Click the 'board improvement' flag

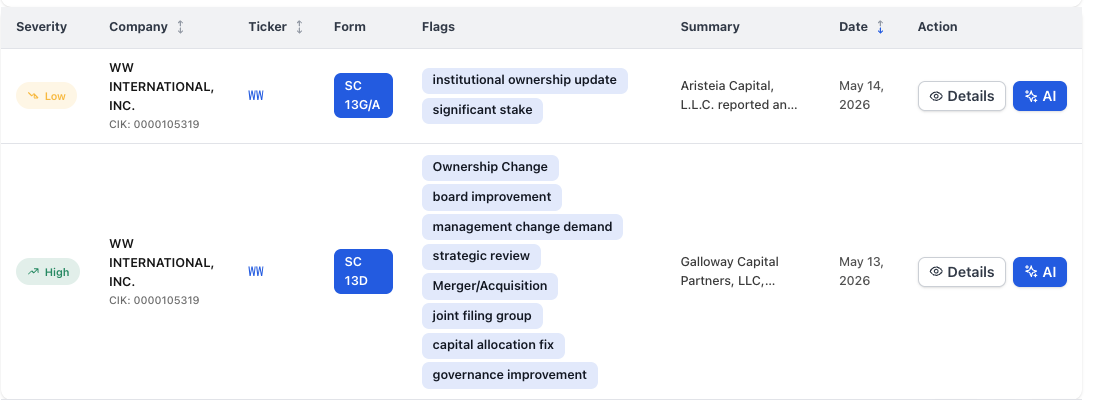tap(492, 197)
